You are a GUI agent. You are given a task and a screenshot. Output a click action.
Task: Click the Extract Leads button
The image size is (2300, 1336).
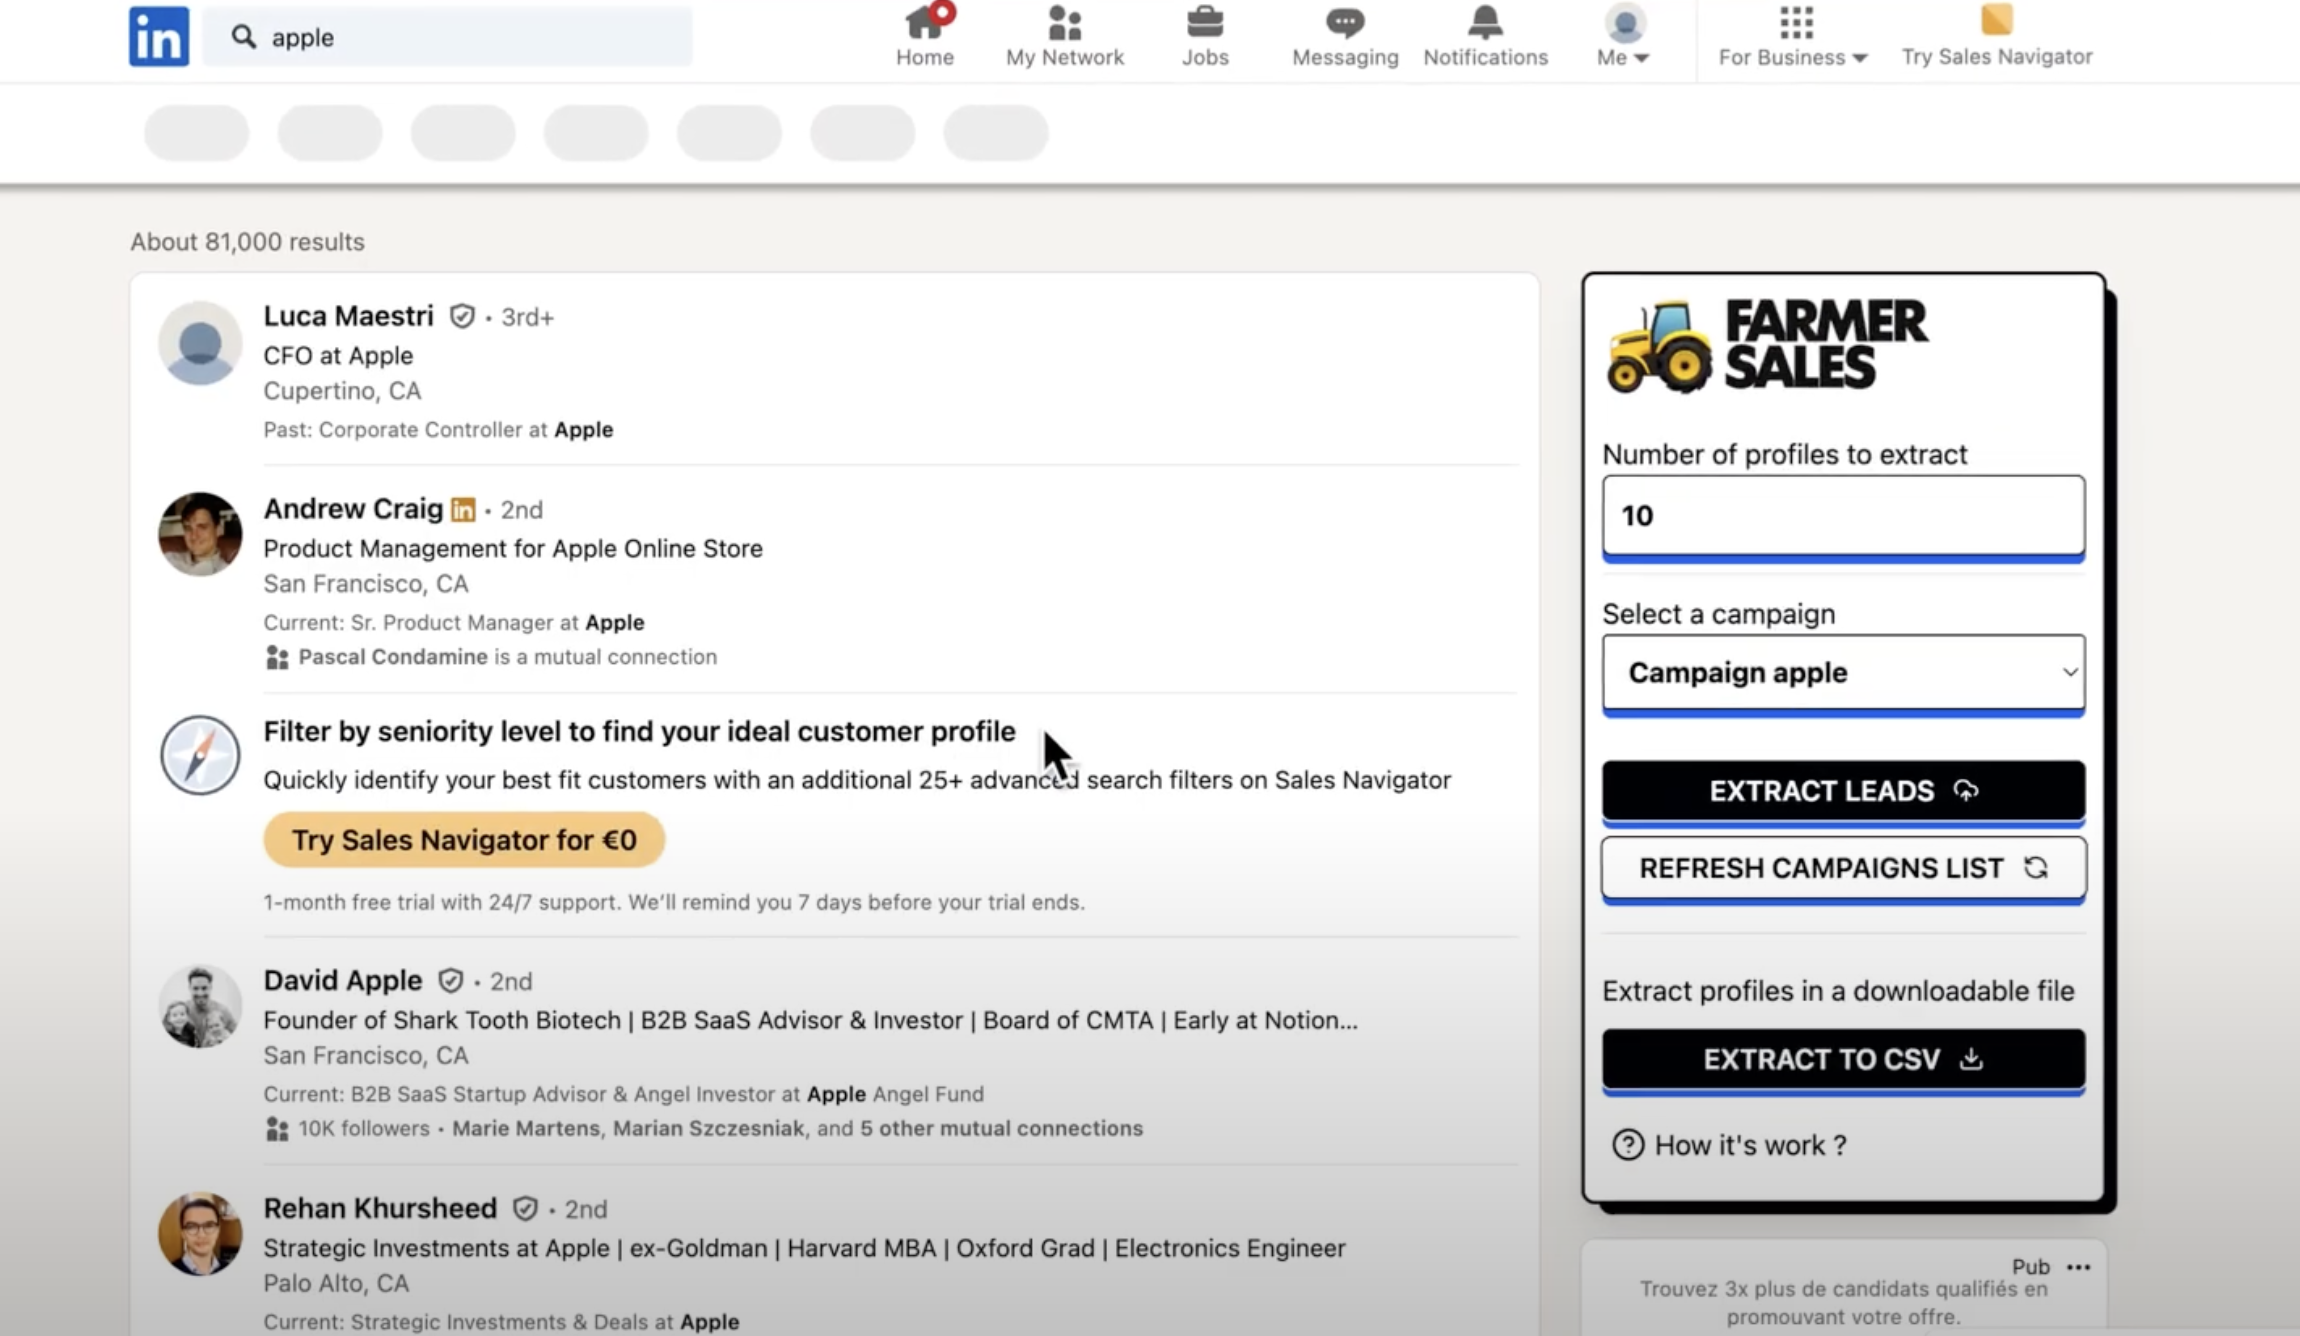pos(1844,791)
